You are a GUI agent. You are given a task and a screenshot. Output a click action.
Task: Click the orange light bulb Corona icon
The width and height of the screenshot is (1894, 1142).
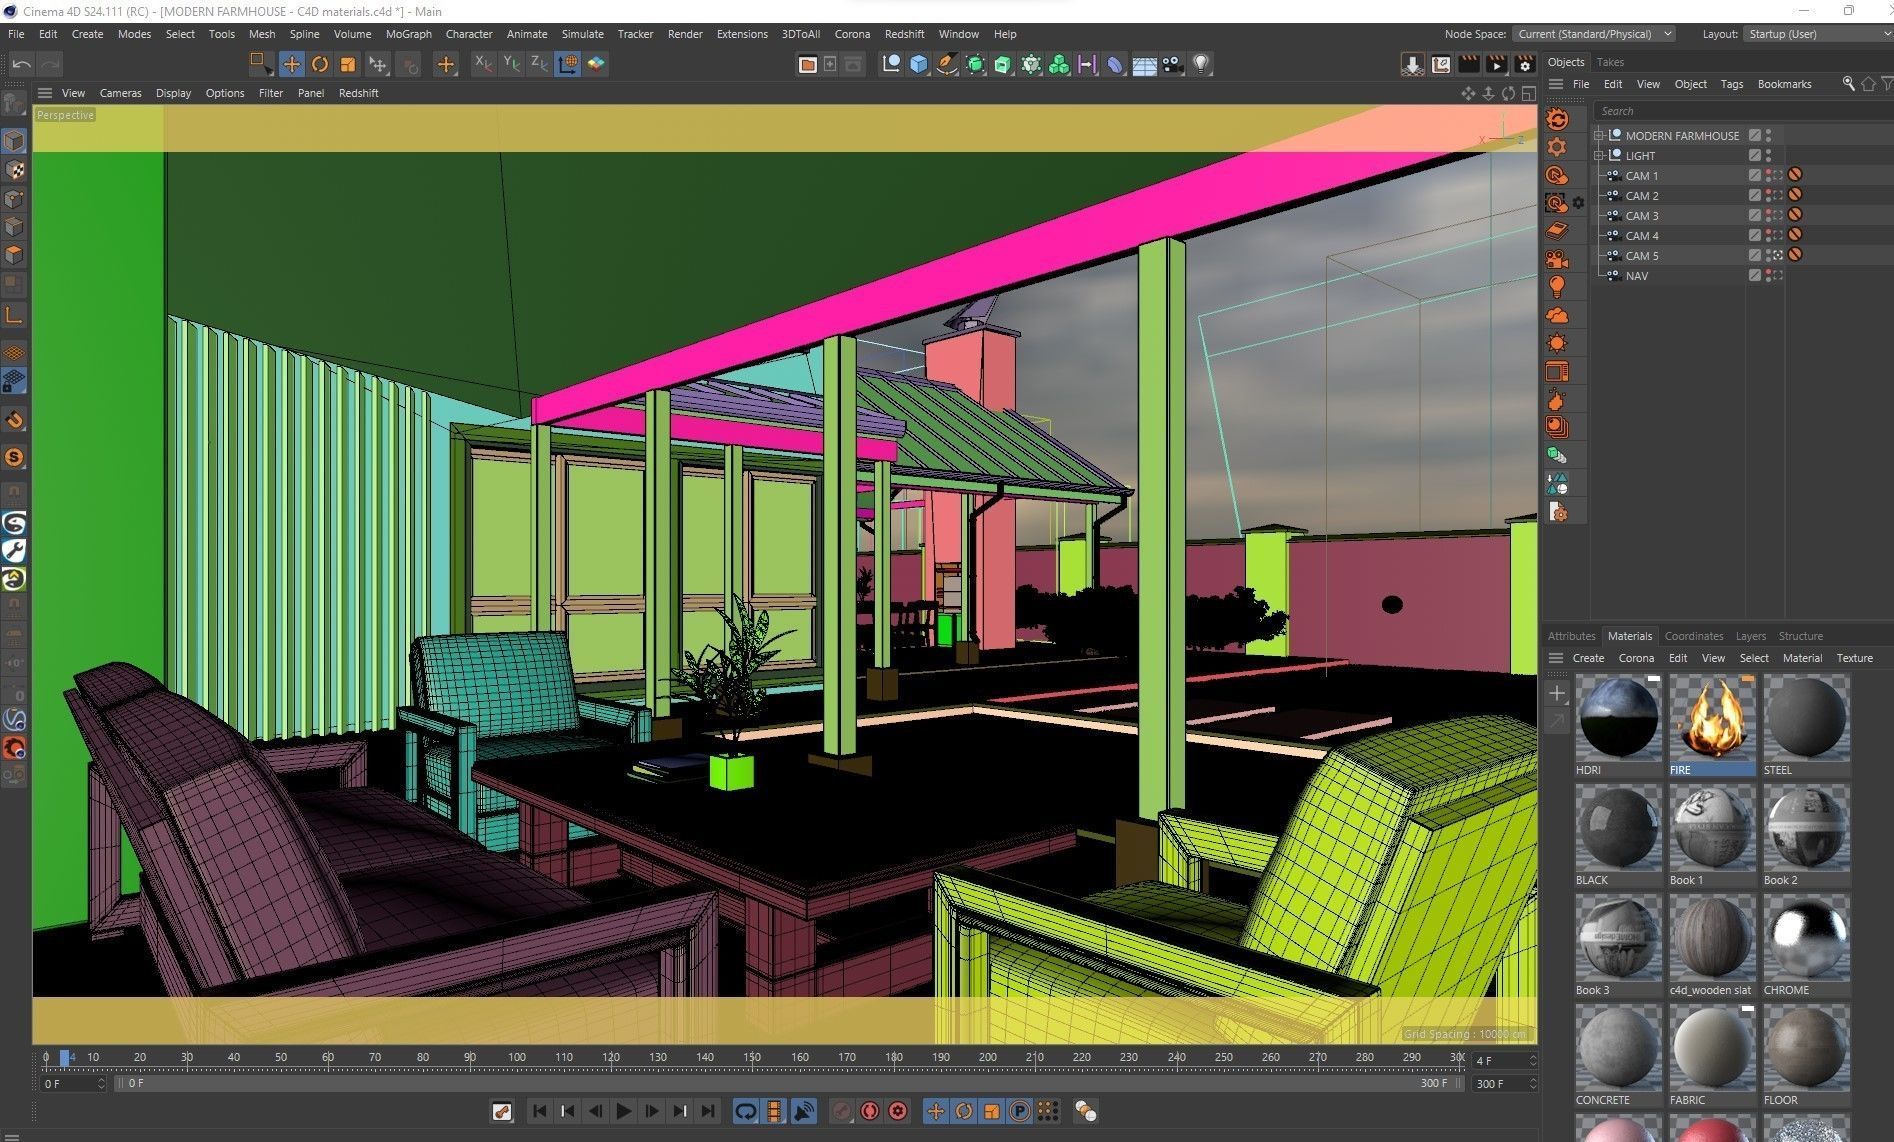point(1557,287)
